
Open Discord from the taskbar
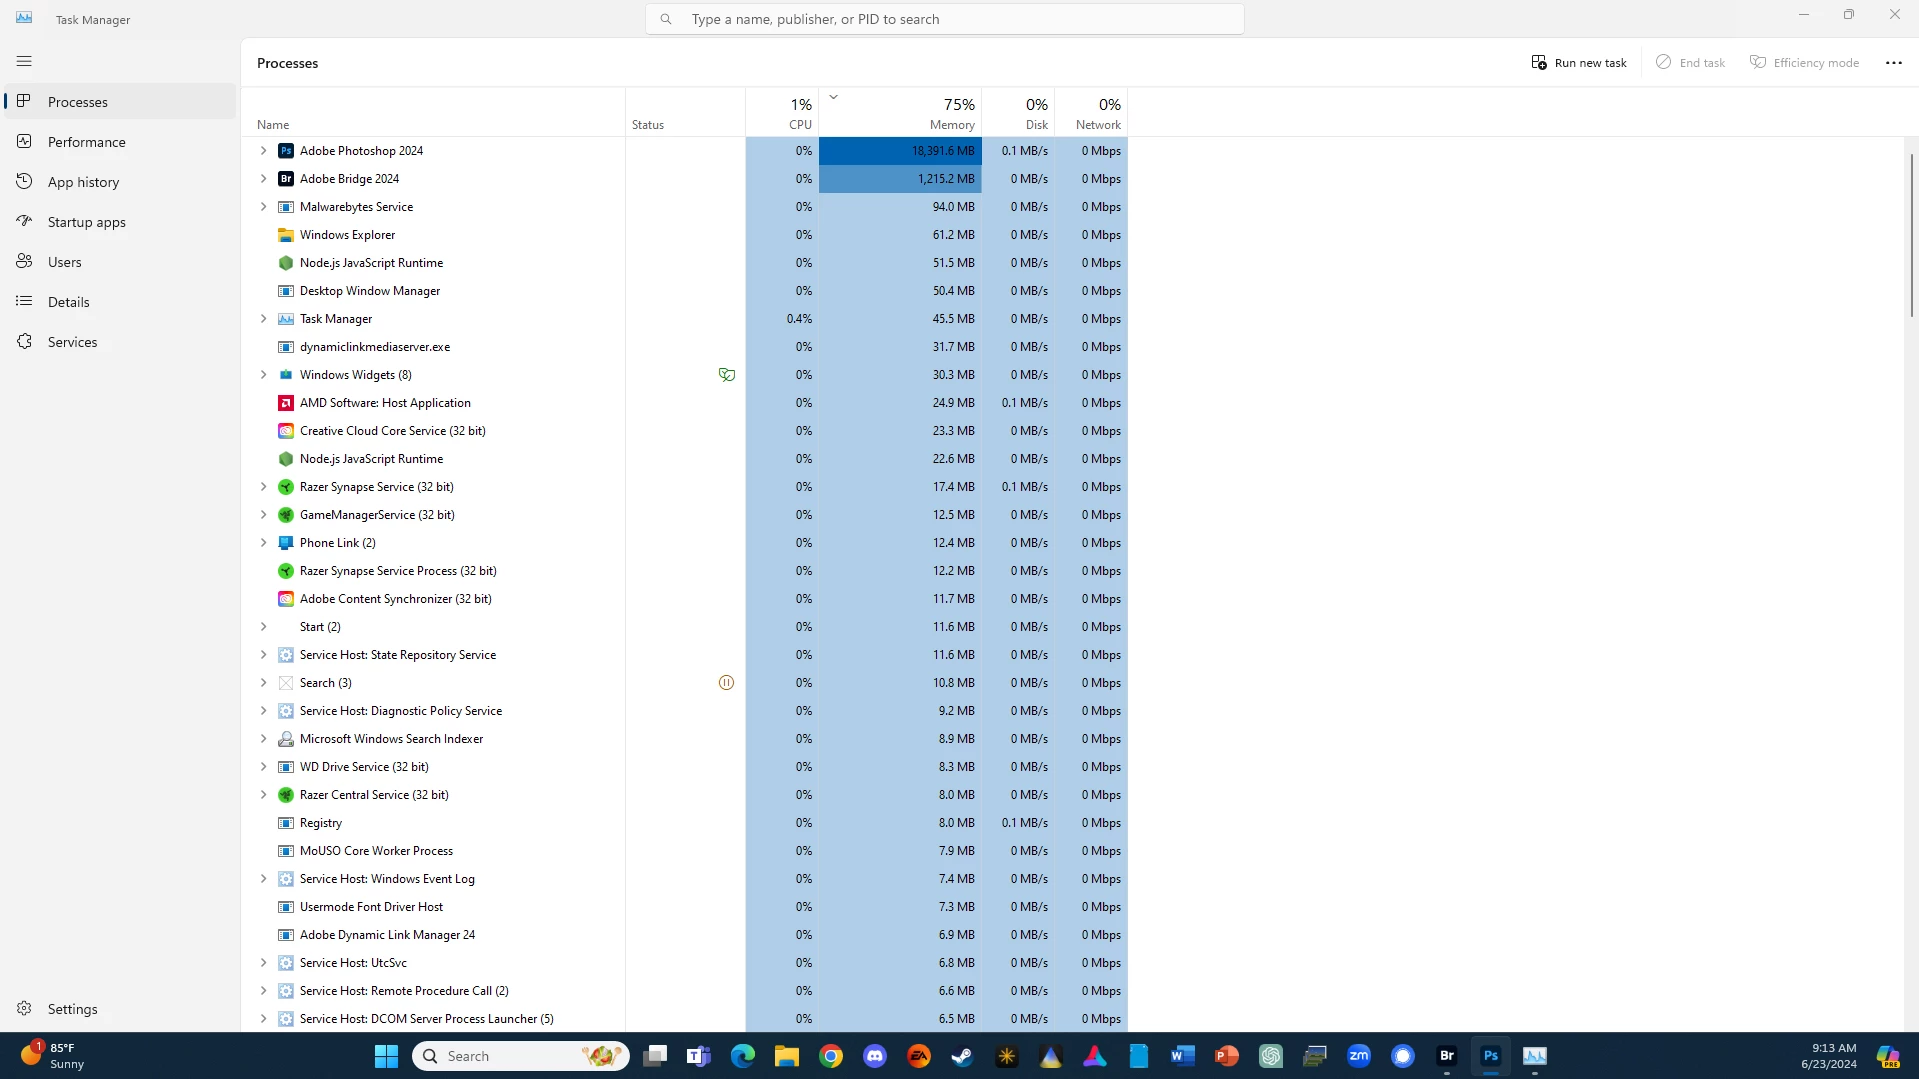[x=875, y=1056]
